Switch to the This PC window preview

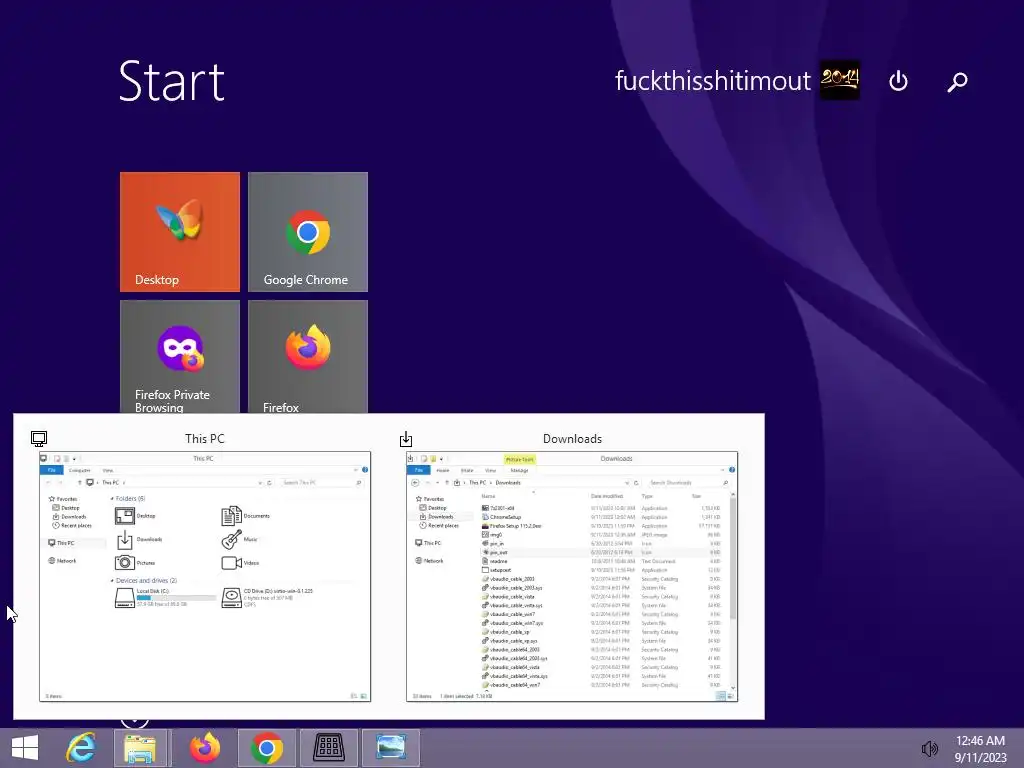205,576
